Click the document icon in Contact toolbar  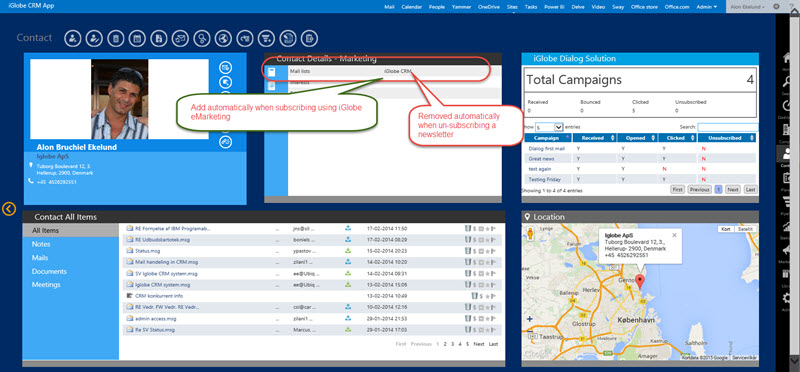click(x=159, y=38)
